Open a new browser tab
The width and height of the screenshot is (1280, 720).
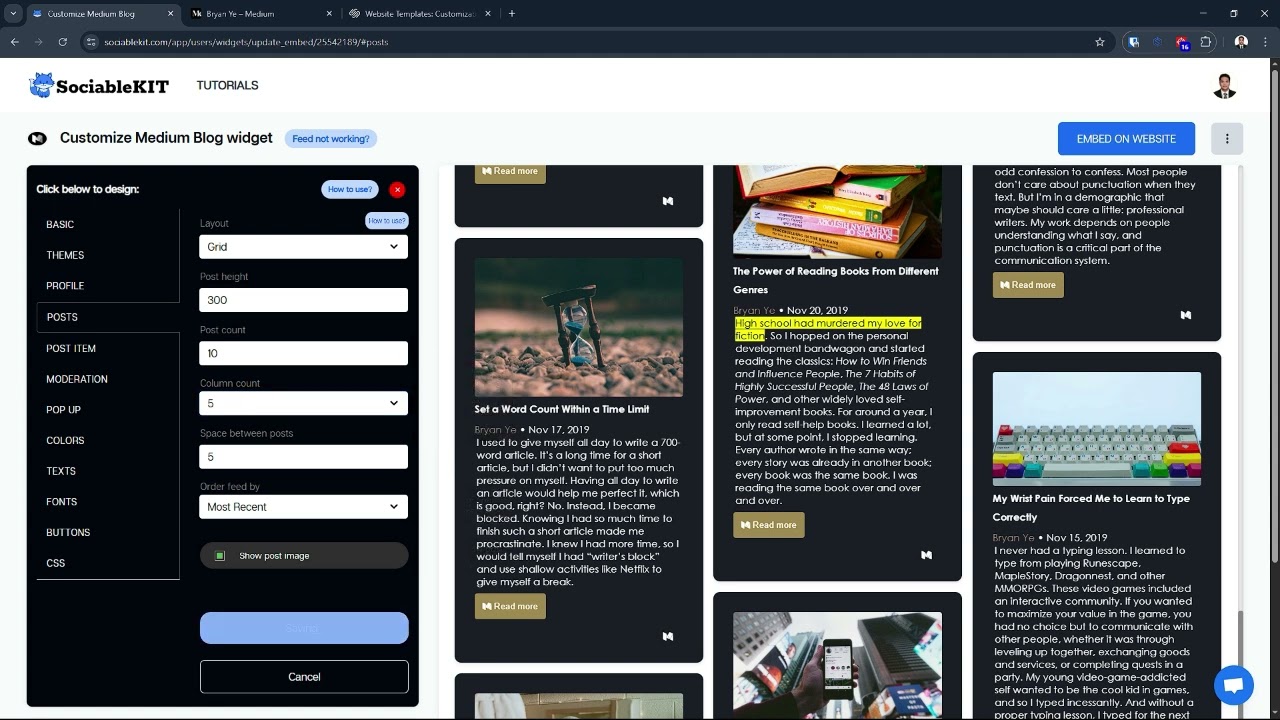tap(512, 14)
